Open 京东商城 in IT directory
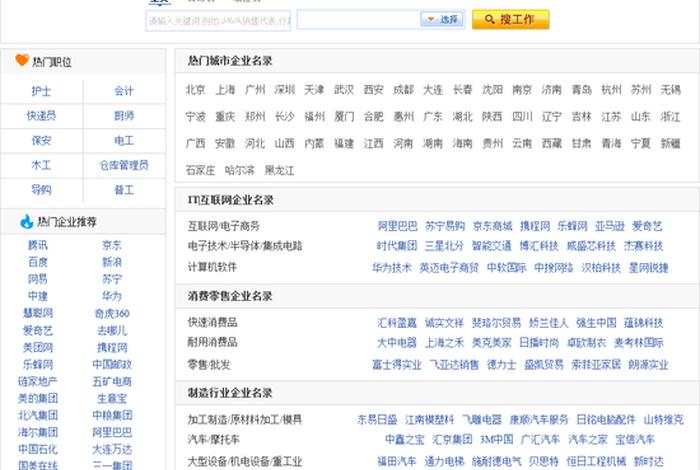Image resolution: width=700 pixels, height=470 pixels. click(x=492, y=226)
